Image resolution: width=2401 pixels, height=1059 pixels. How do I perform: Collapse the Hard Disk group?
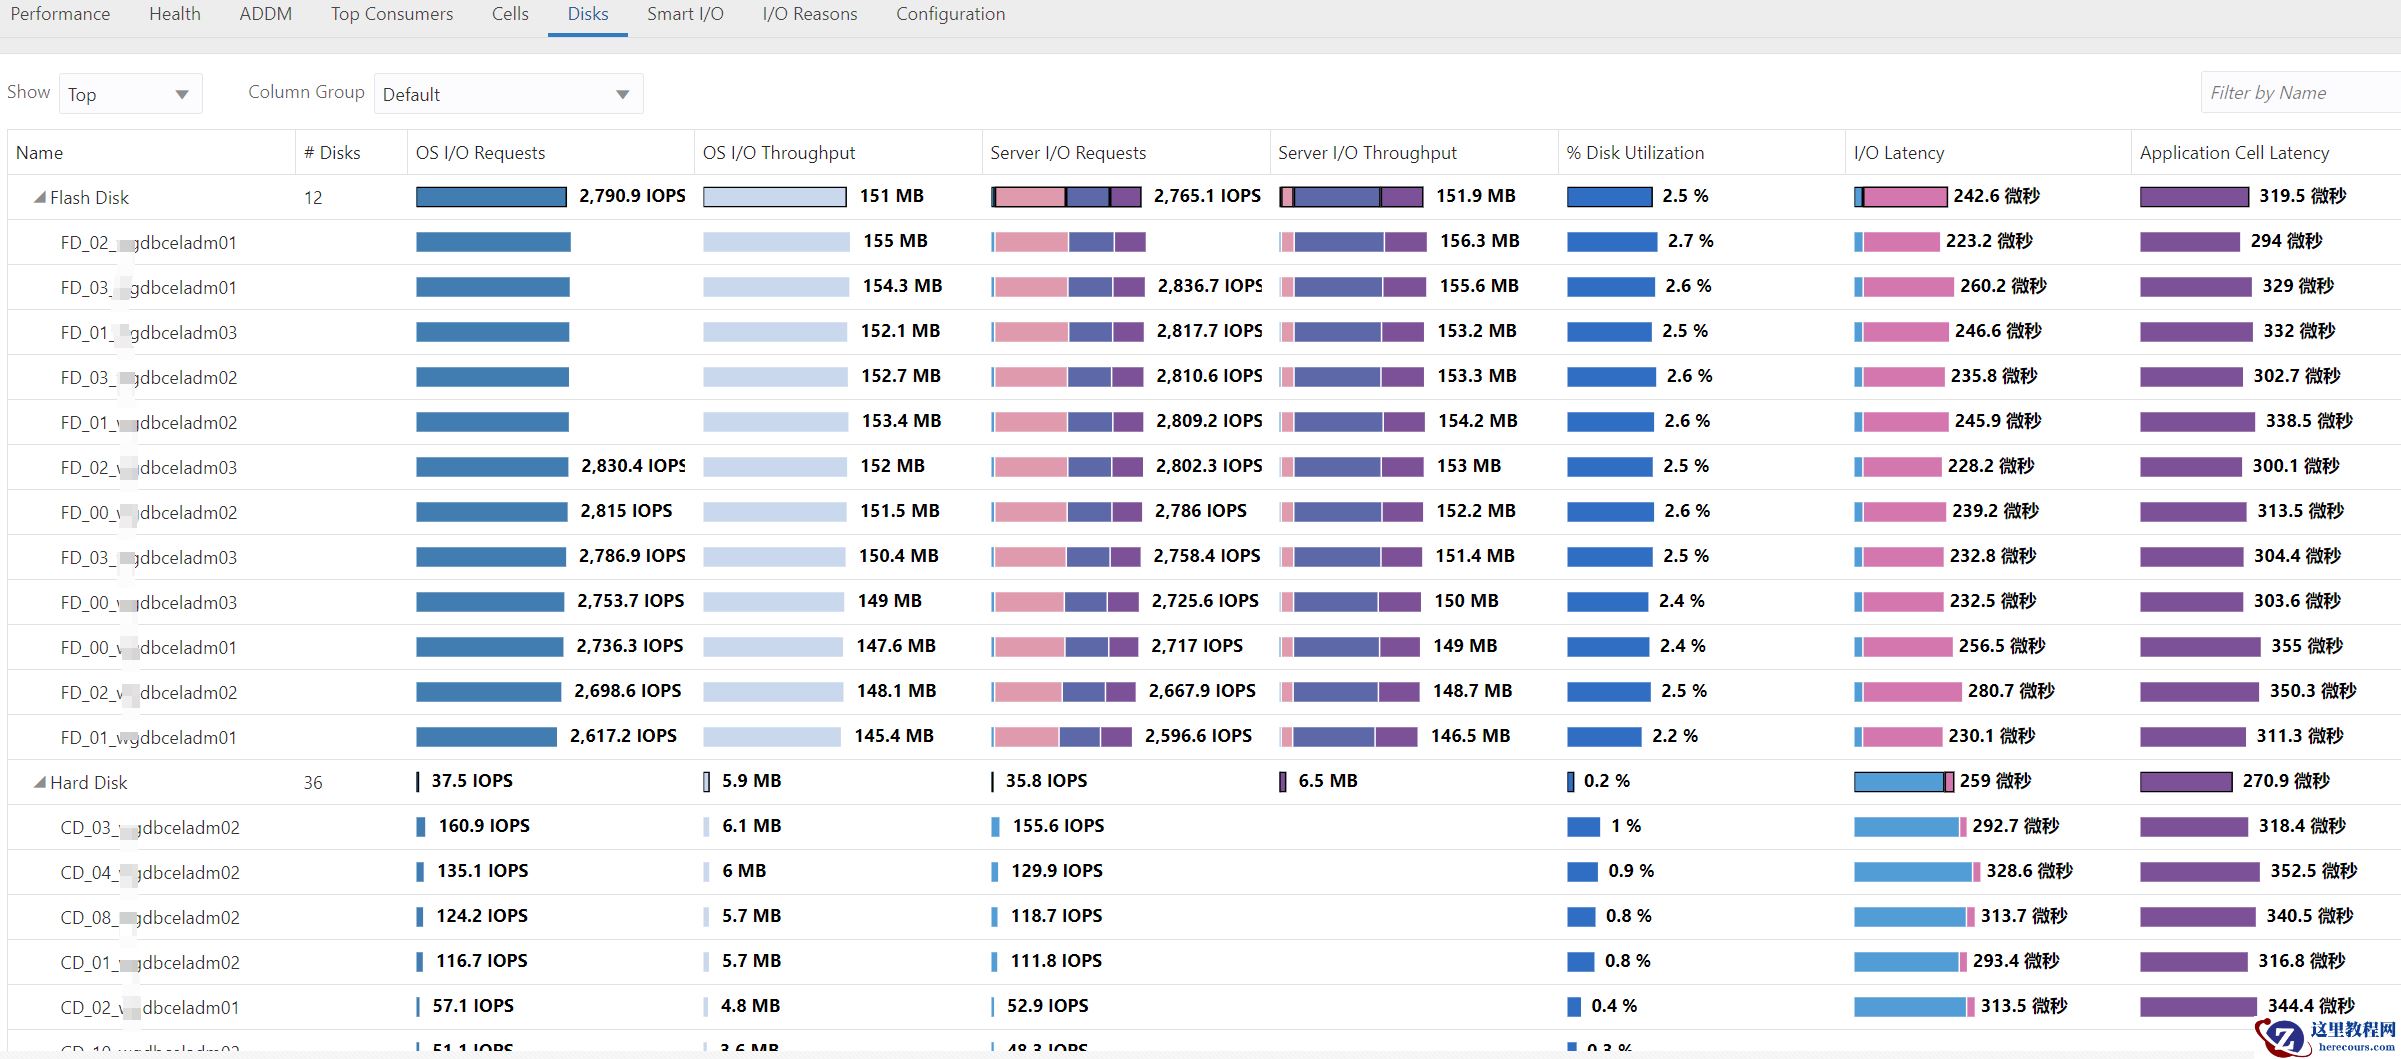[x=39, y=783]
